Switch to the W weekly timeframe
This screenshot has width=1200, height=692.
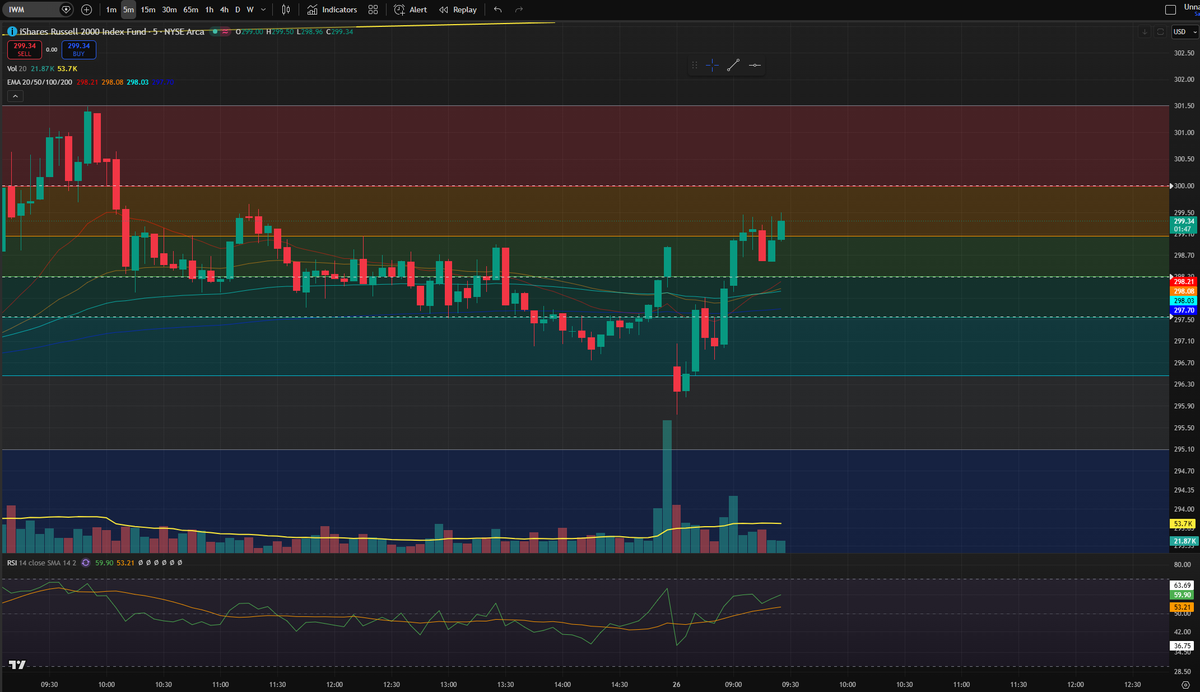[x=249, y=9]
